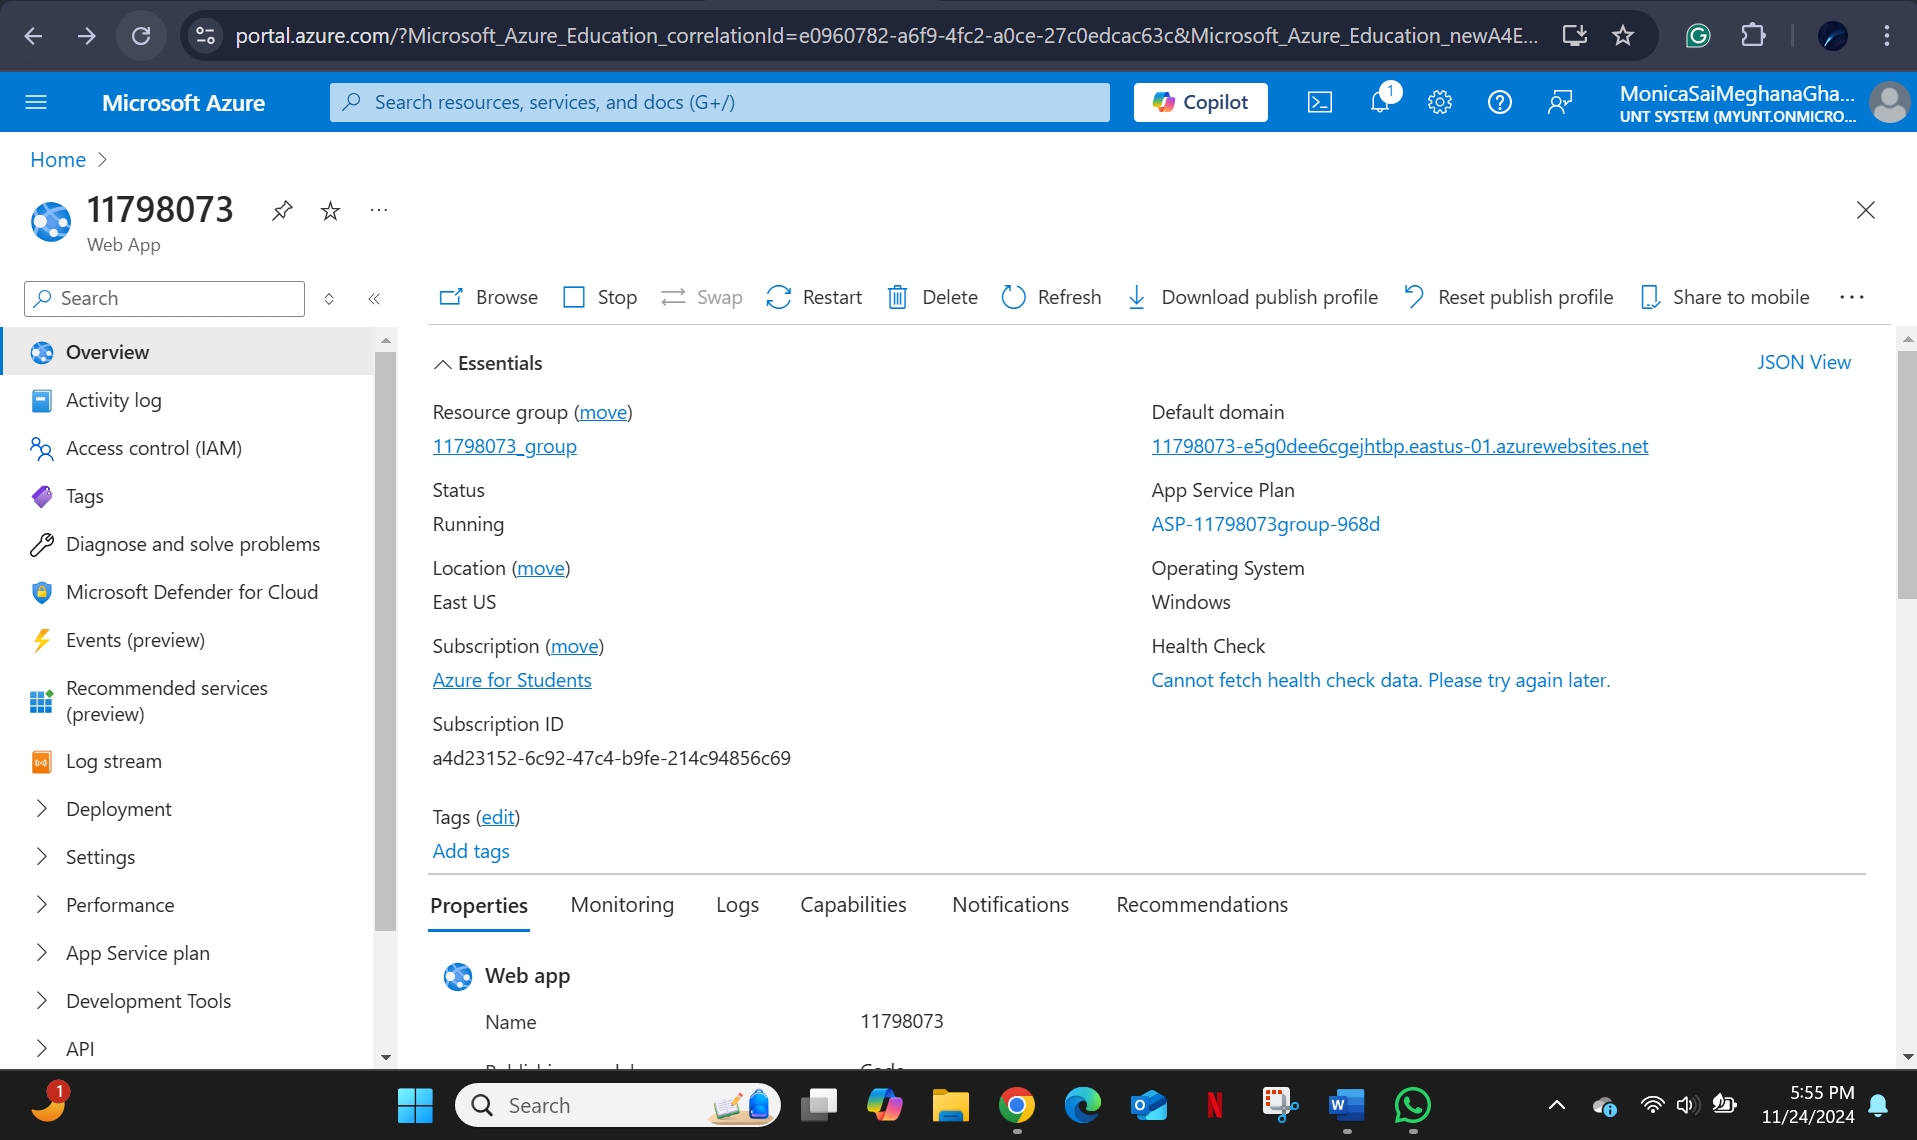Restart the web app

[814, 297]
